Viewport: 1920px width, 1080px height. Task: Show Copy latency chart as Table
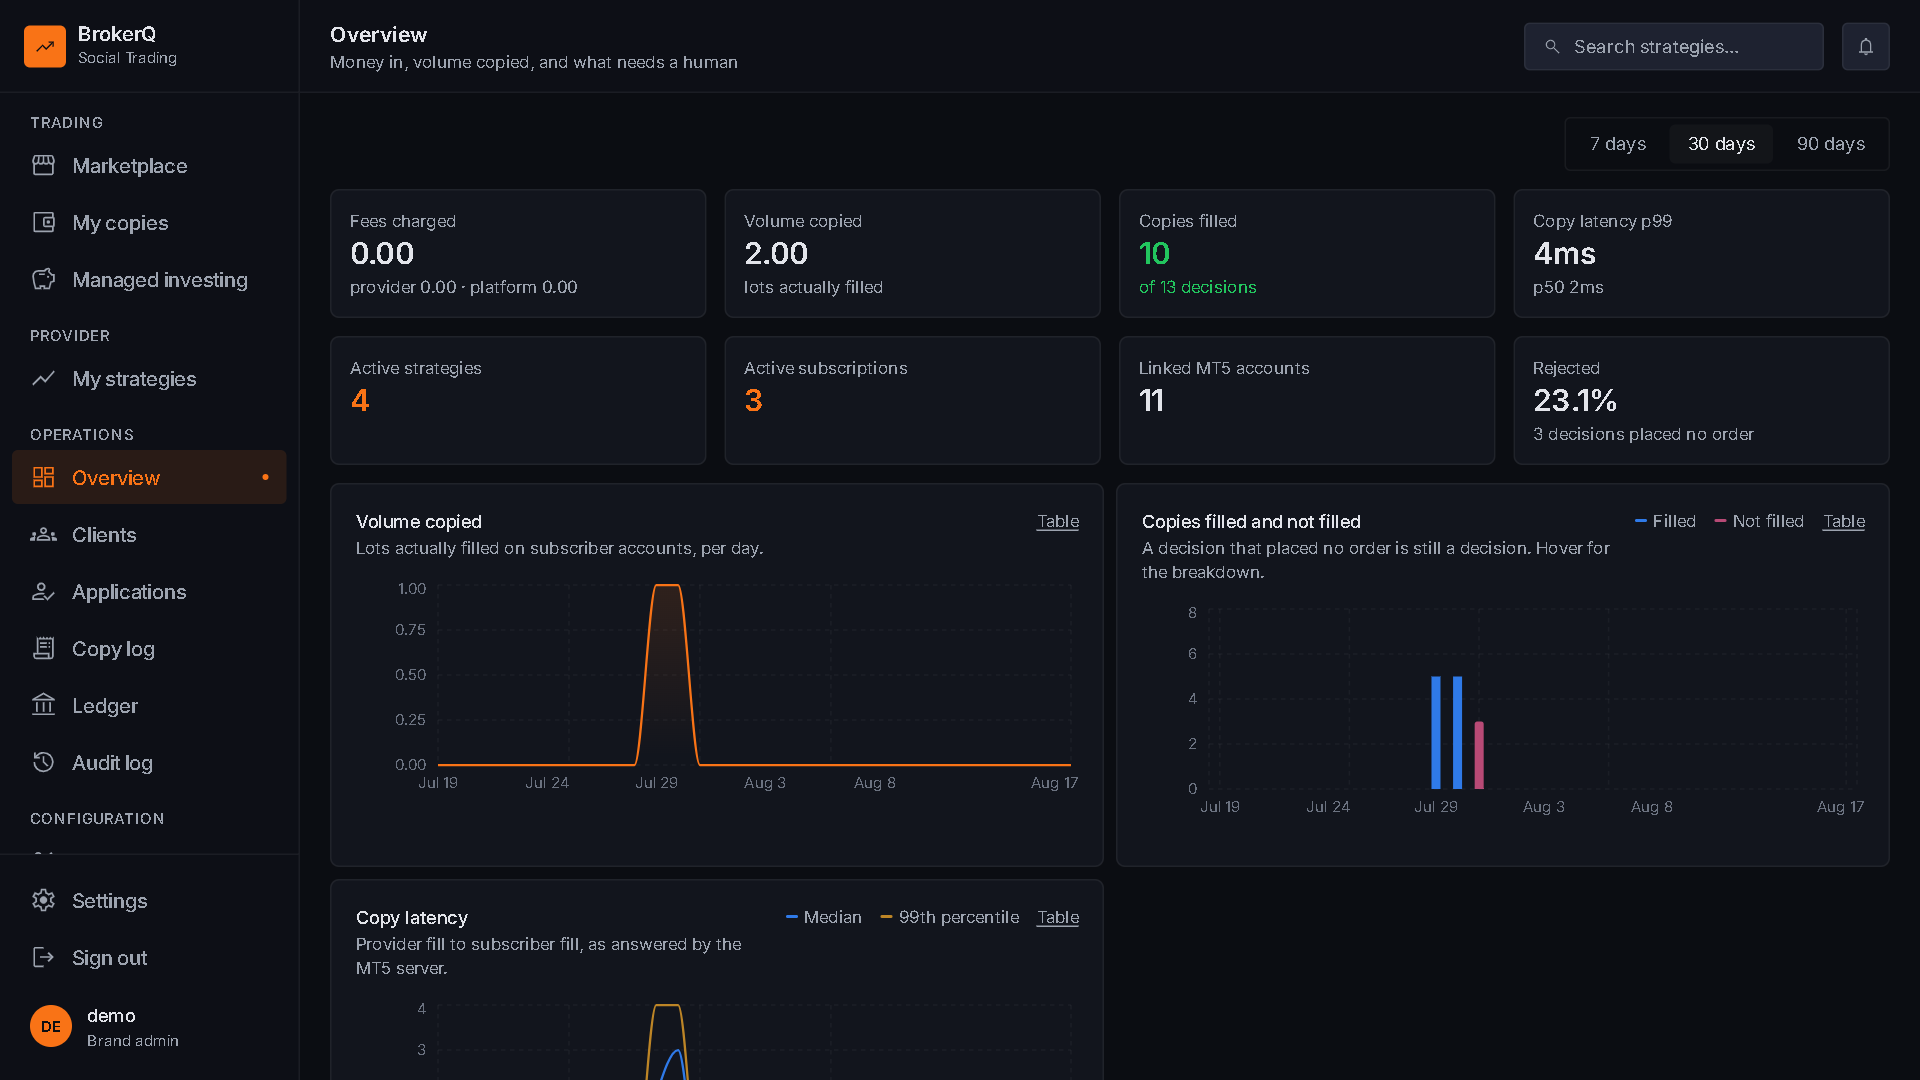click(1057, 917)
